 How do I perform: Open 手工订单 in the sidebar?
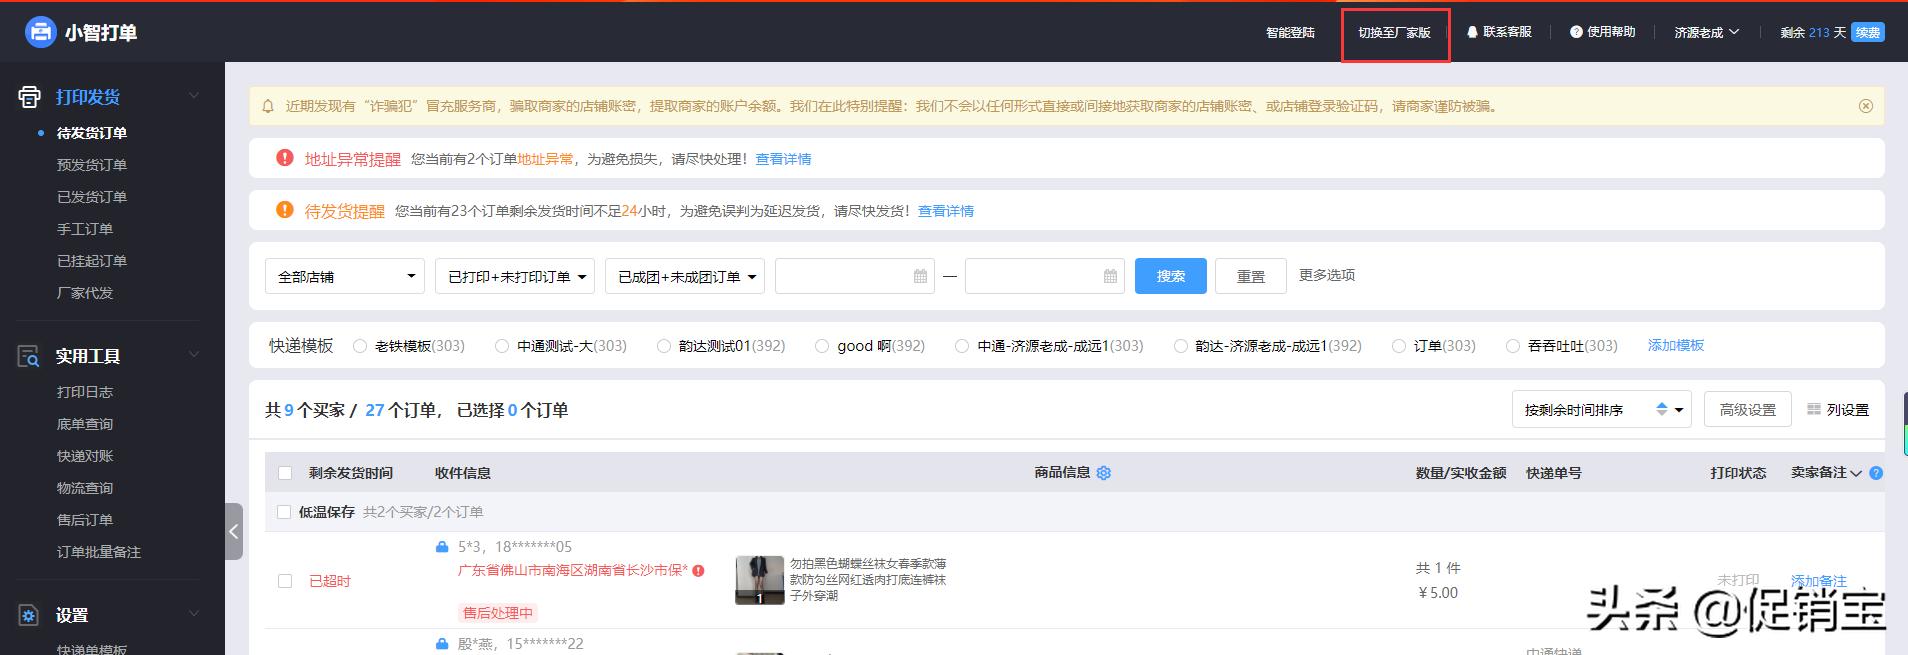point(85,229)
